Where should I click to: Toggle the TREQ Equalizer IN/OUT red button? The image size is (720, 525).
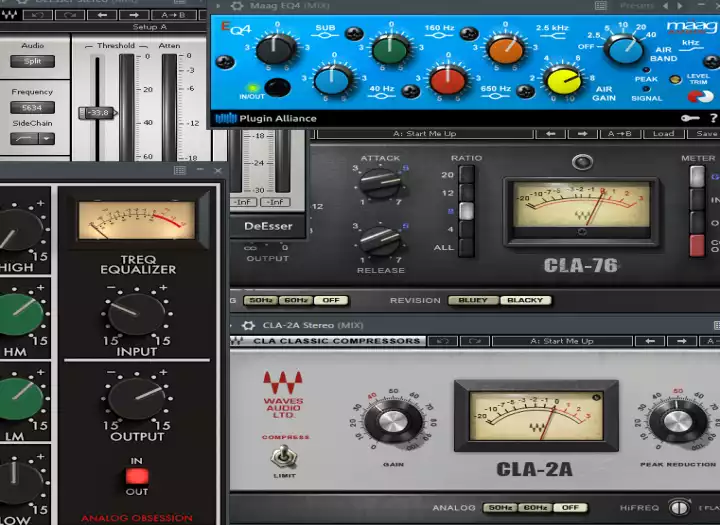point(137,476)
